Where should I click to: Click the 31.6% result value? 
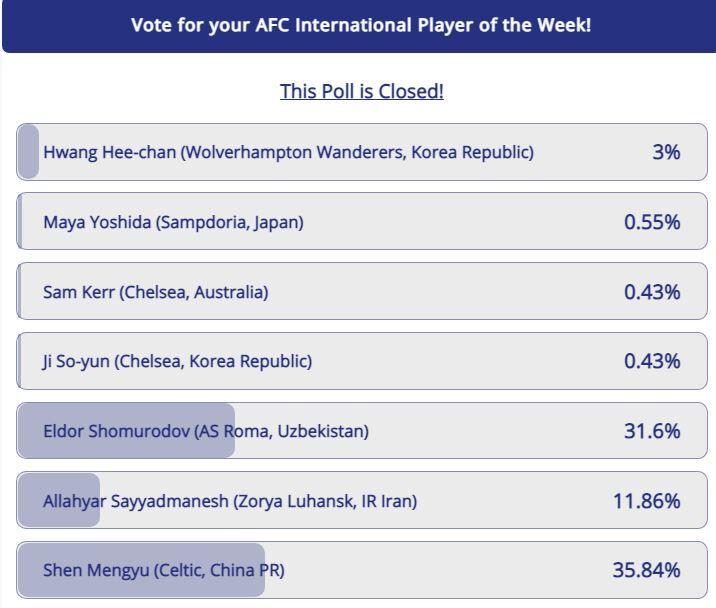click(x=652, y=431)
